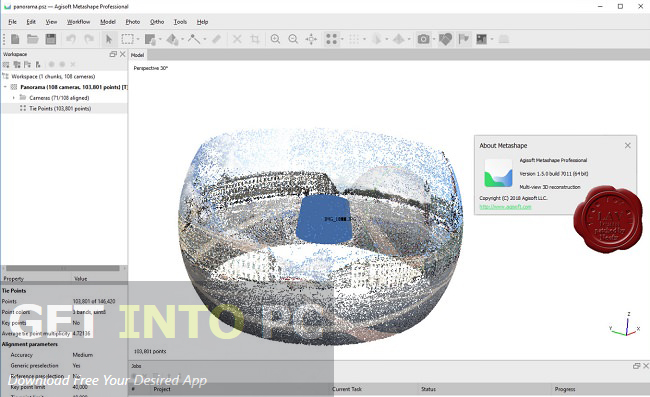Select the Rectangle selection tool
Image resolution: width=650 pixels, height=397 pixels.
click(127, 39)
